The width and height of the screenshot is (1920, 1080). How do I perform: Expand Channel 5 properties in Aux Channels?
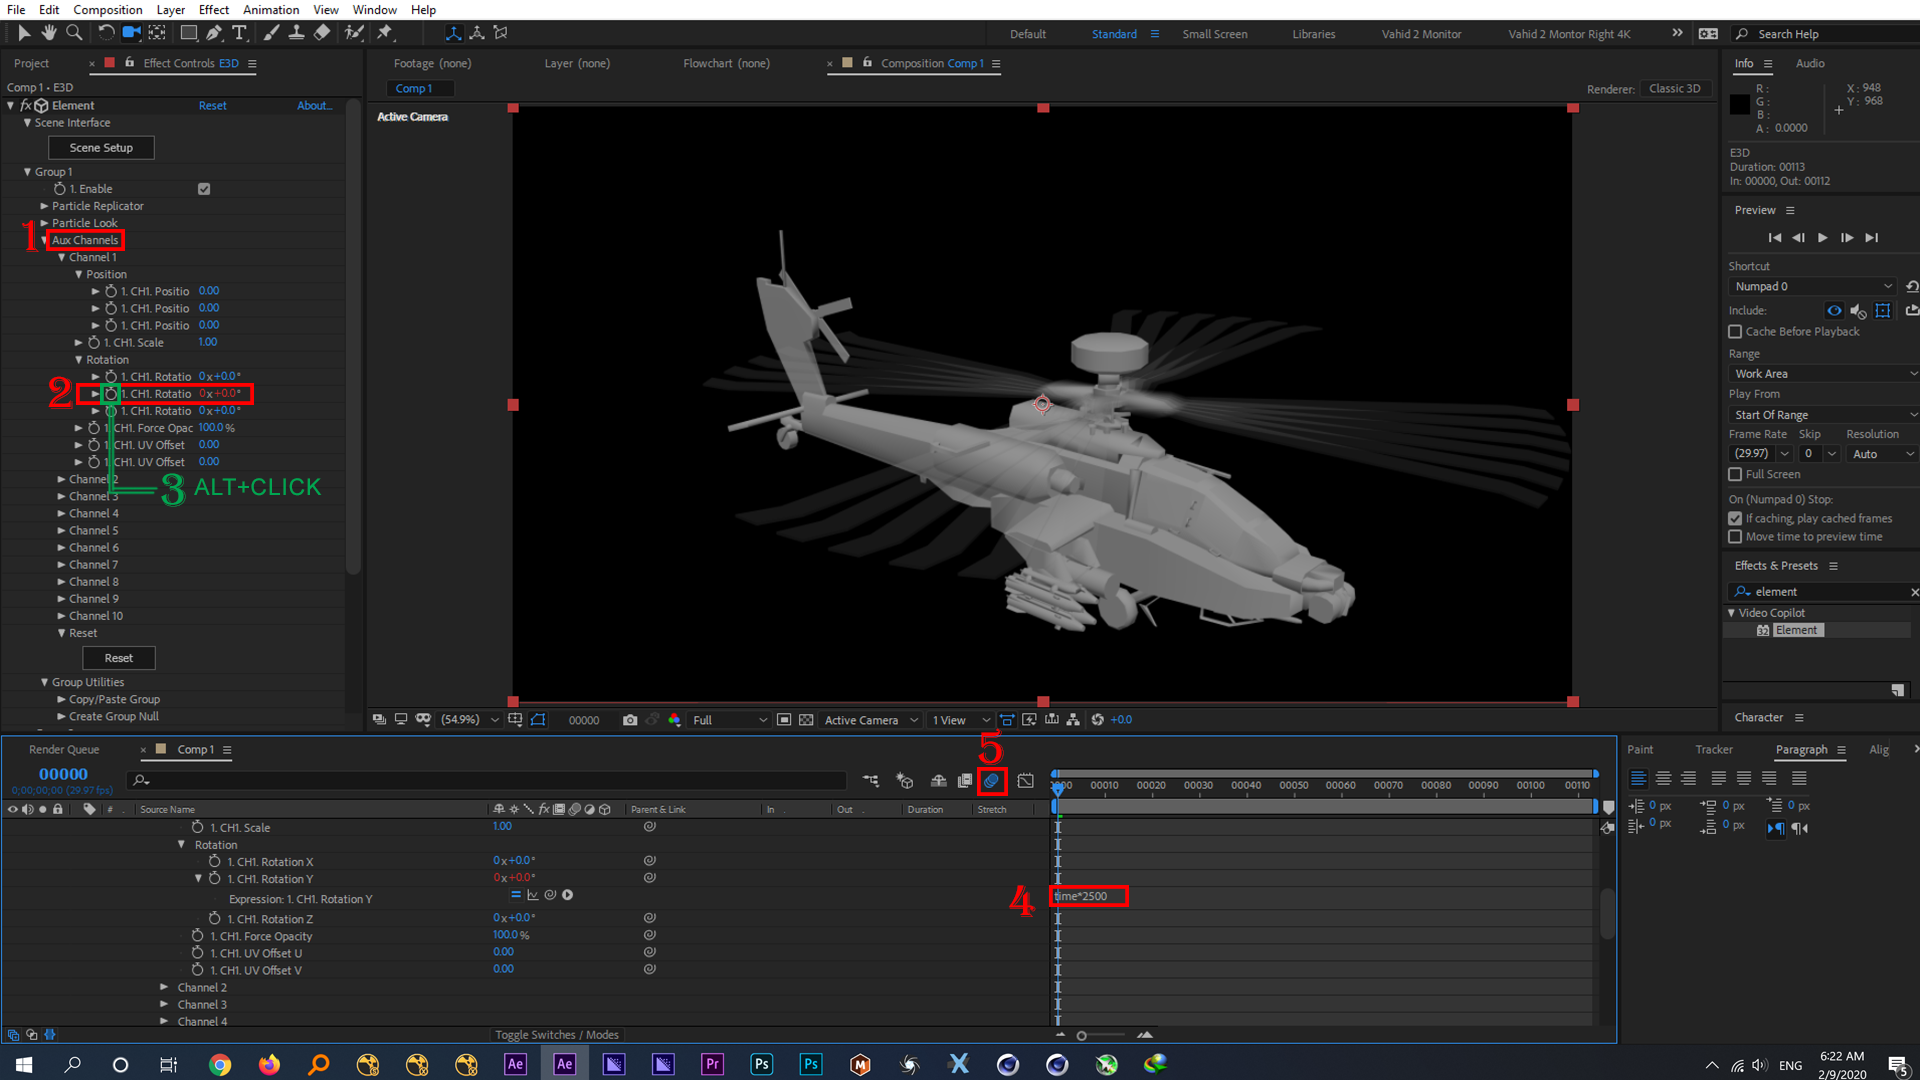pyautogui.click(x=63, y=529)
